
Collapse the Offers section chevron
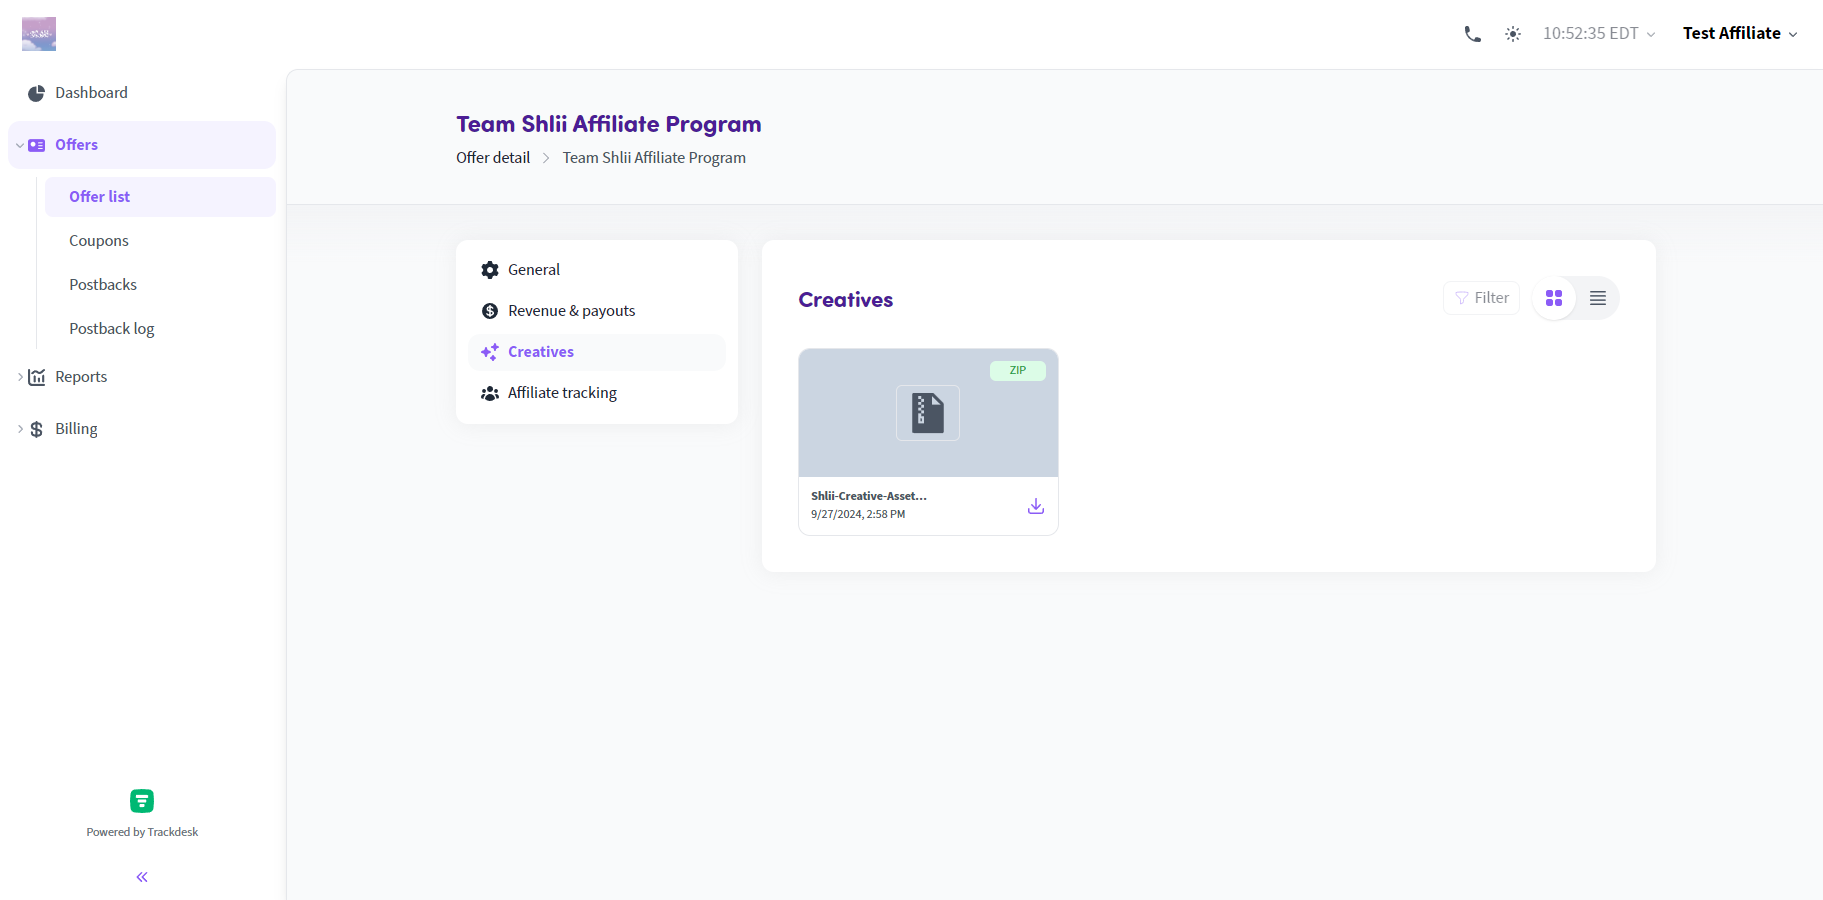[x=19, y=145]
